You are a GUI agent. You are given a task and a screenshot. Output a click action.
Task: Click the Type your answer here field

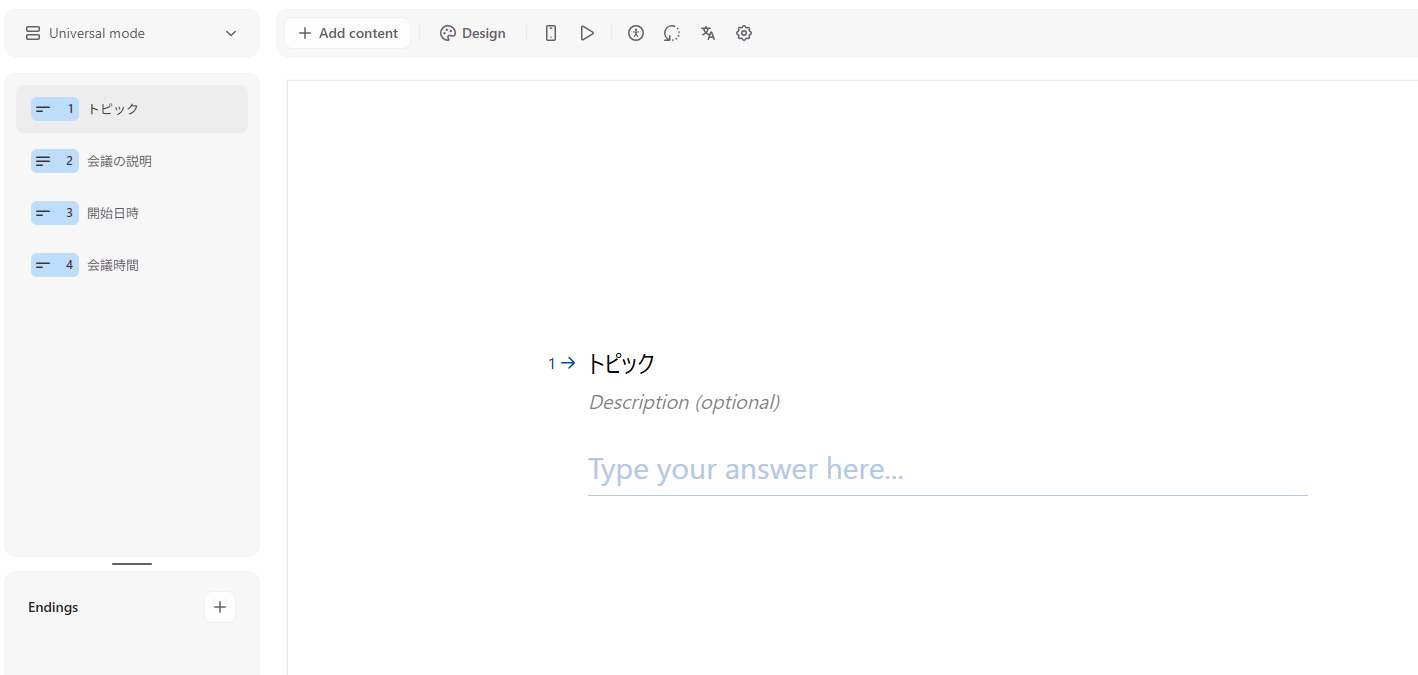[946, 469]
